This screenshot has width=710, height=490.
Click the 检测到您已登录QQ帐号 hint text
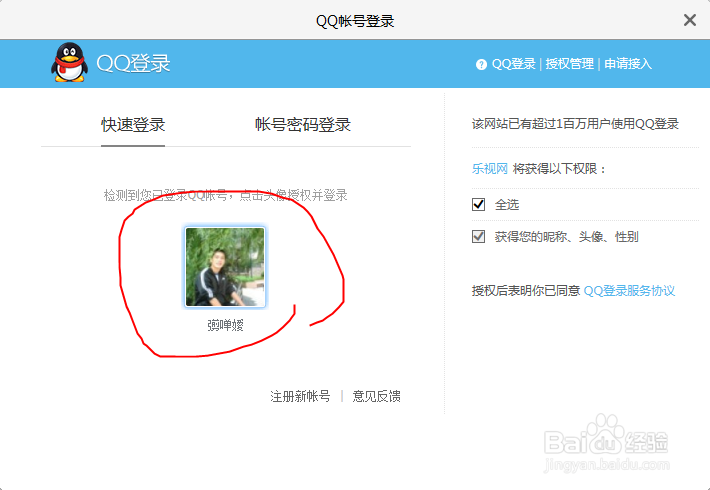pyautogui.click(x=225, y=195)
